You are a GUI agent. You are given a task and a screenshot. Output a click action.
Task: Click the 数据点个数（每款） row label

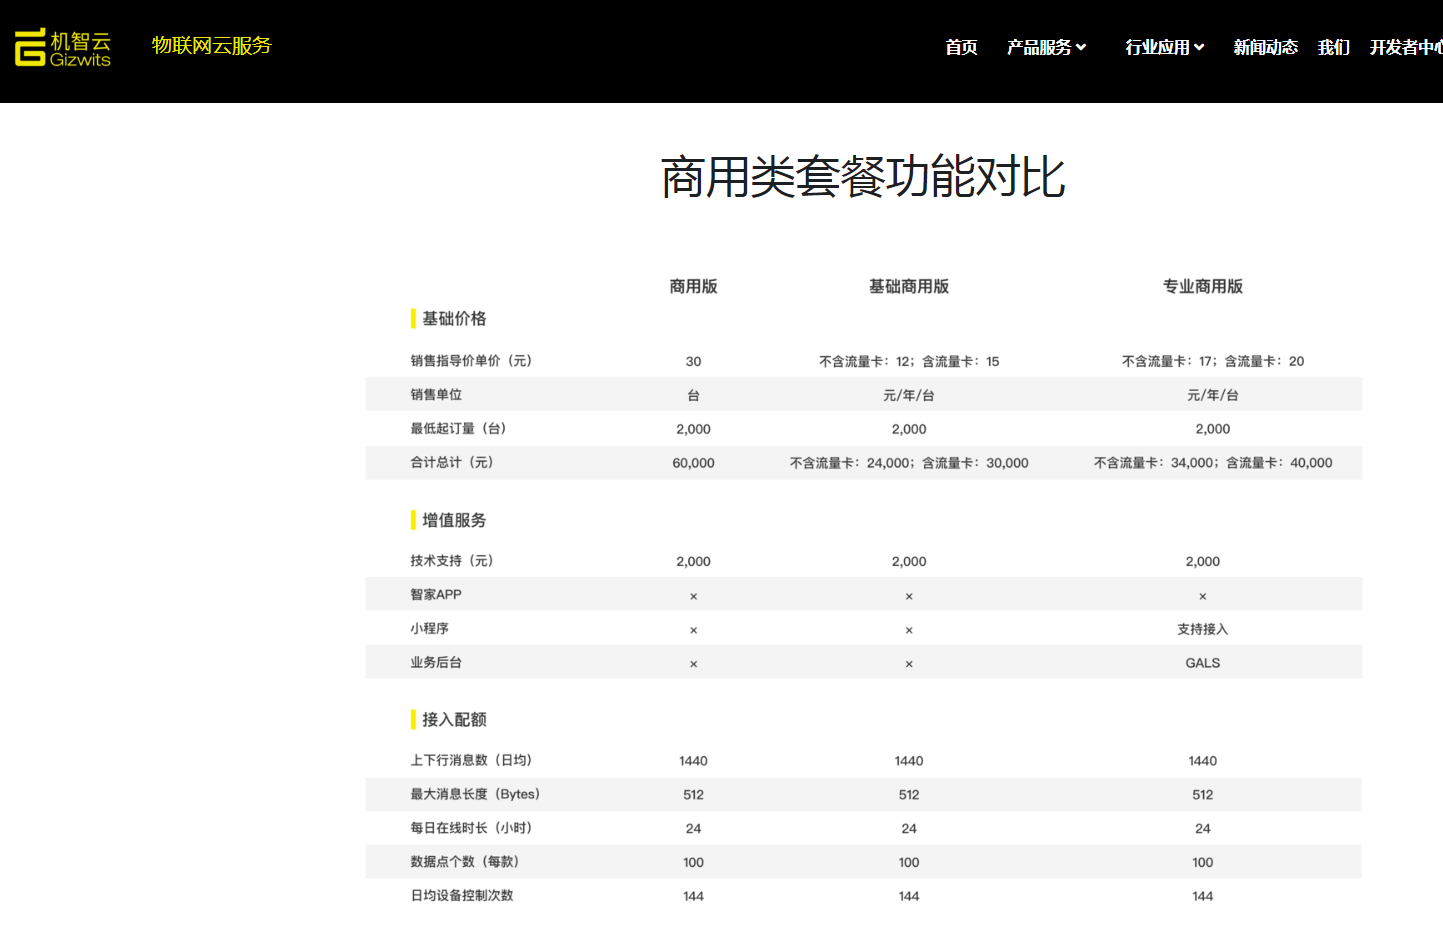click(x=465, y=862)
